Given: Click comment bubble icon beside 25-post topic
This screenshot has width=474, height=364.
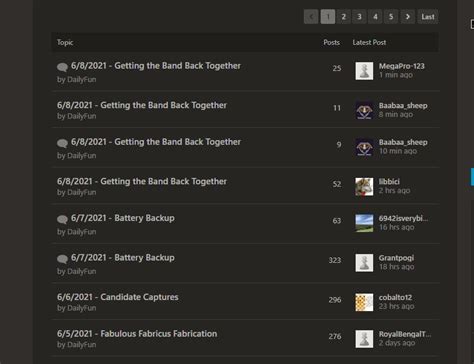Looking at the screenshot, I should click(62, 67).
